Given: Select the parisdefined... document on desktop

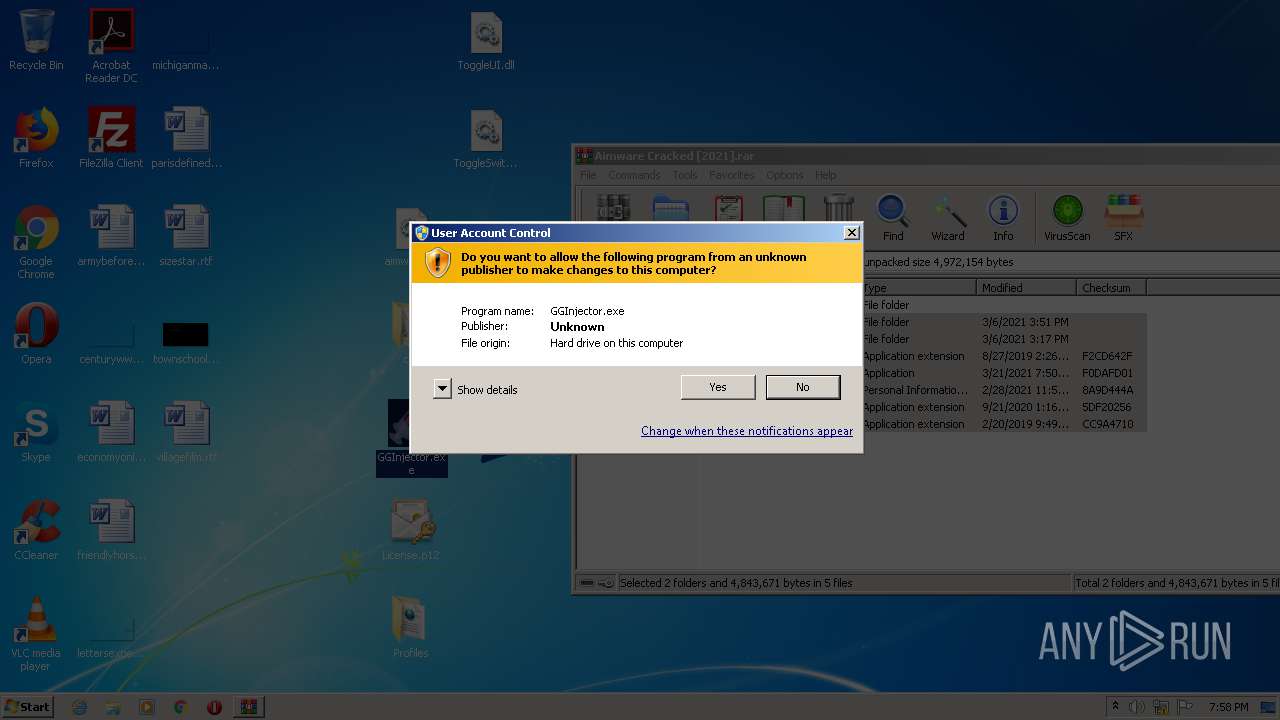Looking at the screenshot, I should (186, 138).
